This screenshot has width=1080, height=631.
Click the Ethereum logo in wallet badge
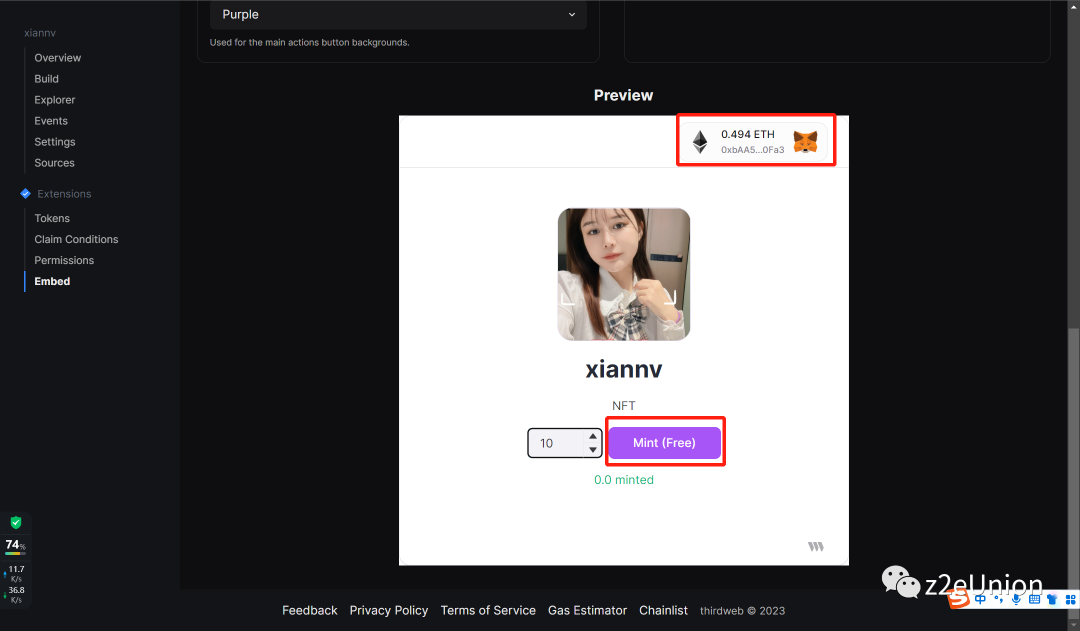coord(700,142)
